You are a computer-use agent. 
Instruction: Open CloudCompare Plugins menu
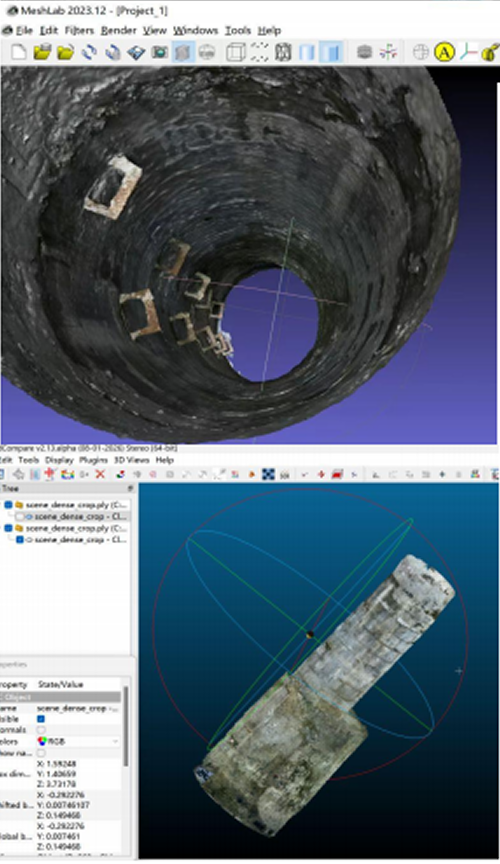94,460
